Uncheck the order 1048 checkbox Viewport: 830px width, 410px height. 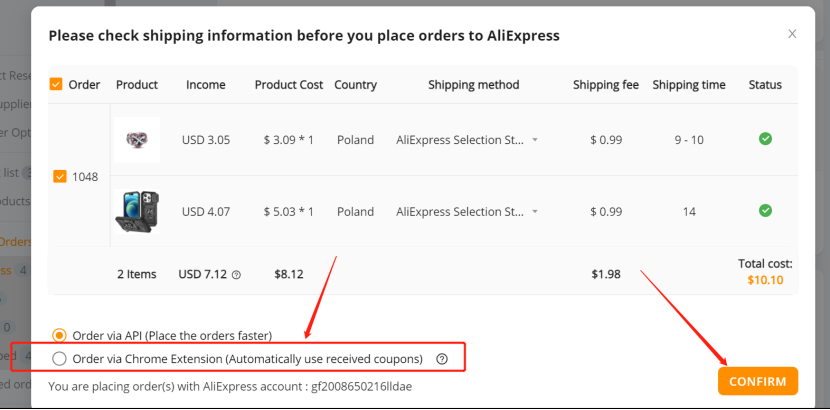[60, 177]
